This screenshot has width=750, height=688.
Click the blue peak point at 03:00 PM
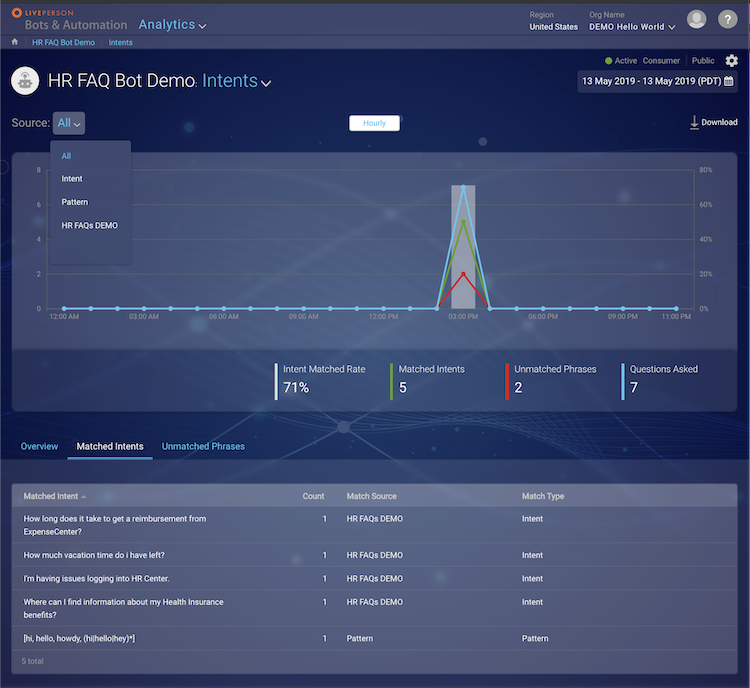pos(463,187)
